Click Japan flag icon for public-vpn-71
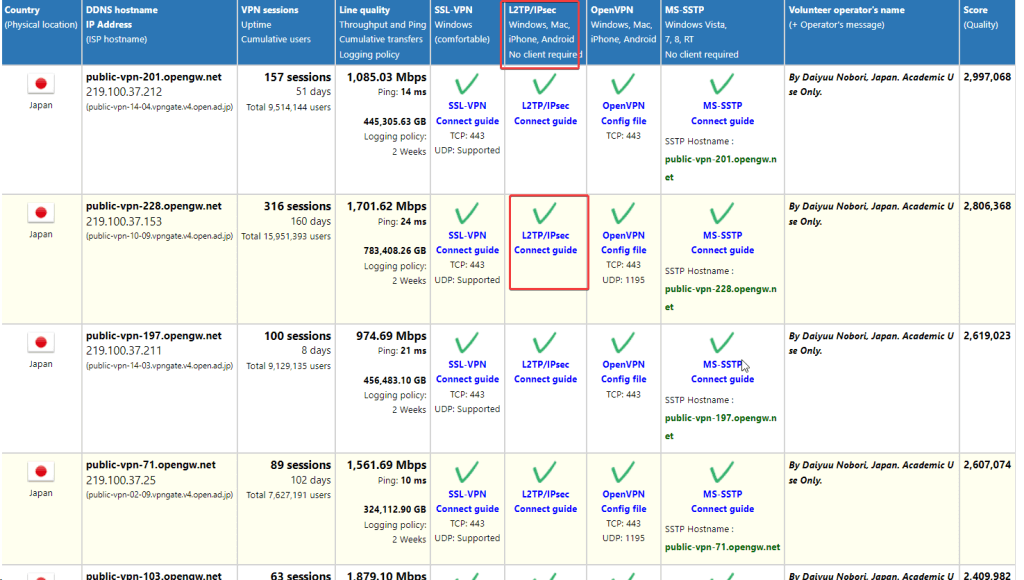The width and height of the screenshot is (1024, 580). (40, 472)
